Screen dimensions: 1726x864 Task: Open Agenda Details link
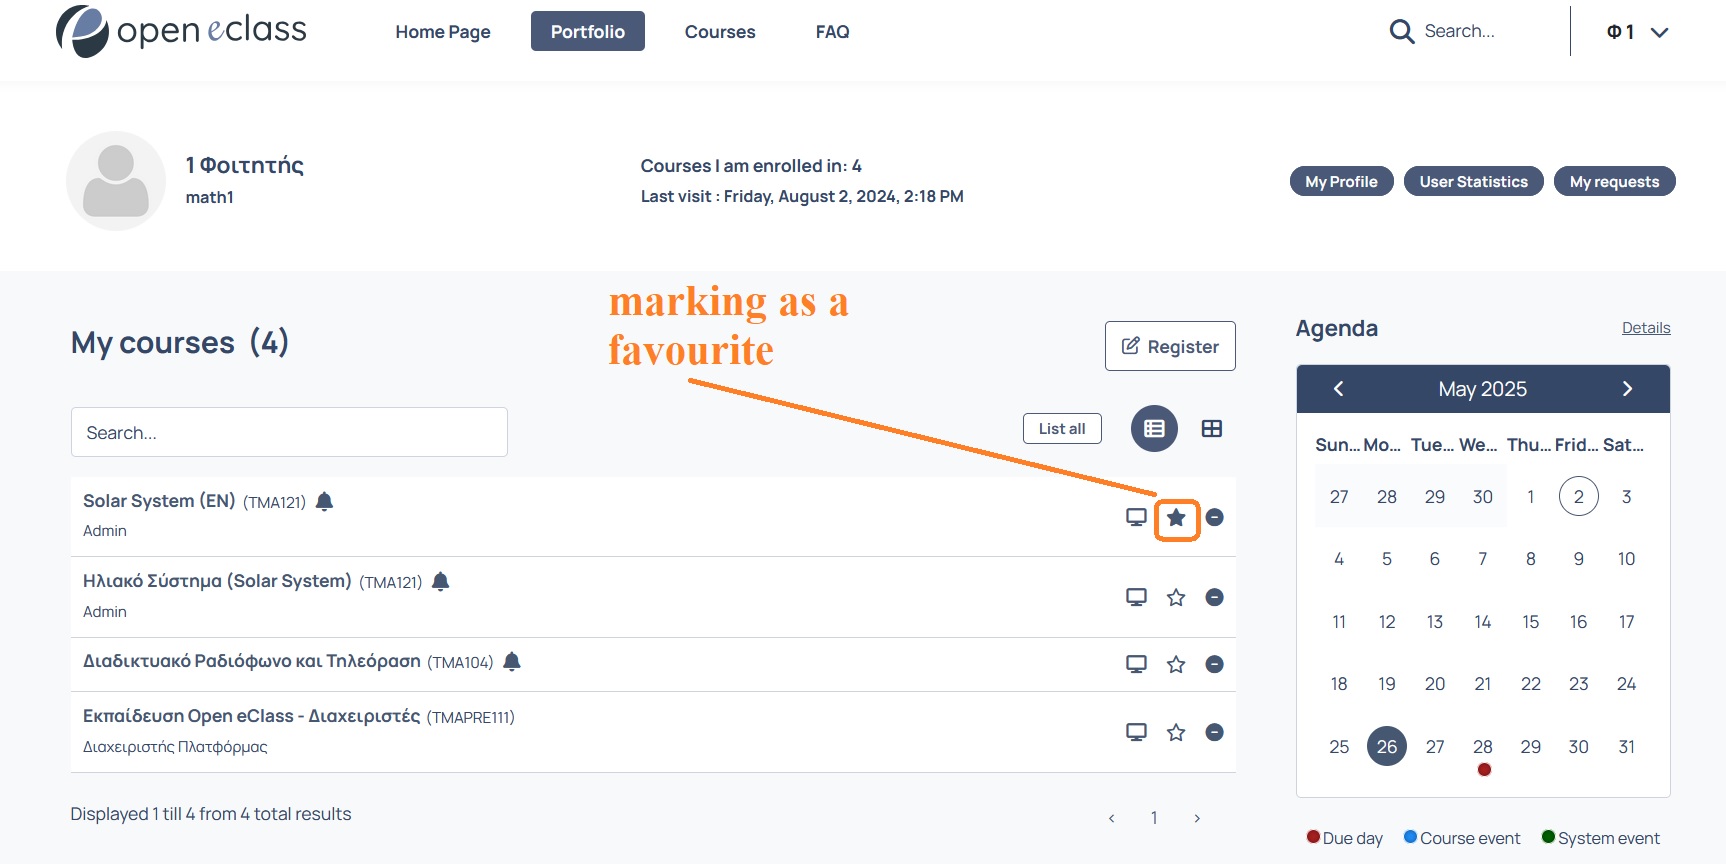tap(1646, 328)
